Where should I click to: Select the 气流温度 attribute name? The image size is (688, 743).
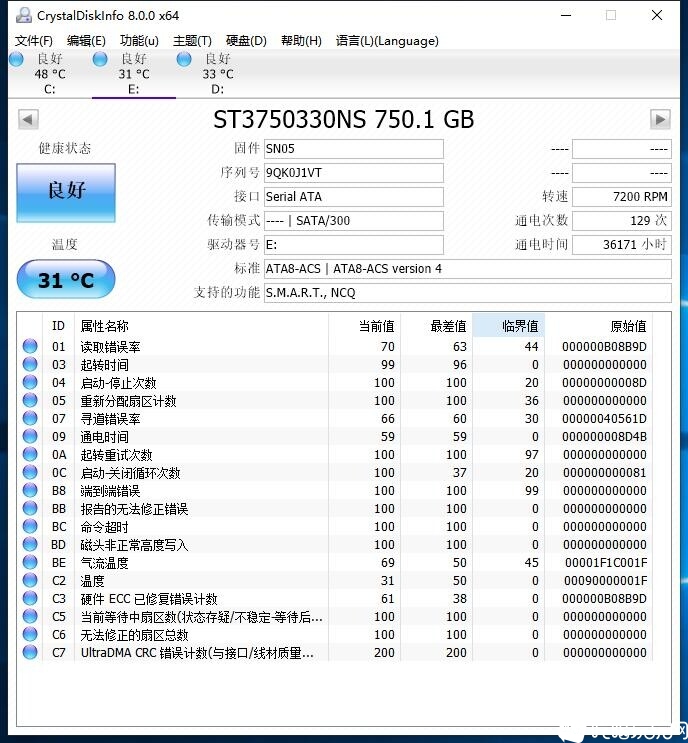104,563
